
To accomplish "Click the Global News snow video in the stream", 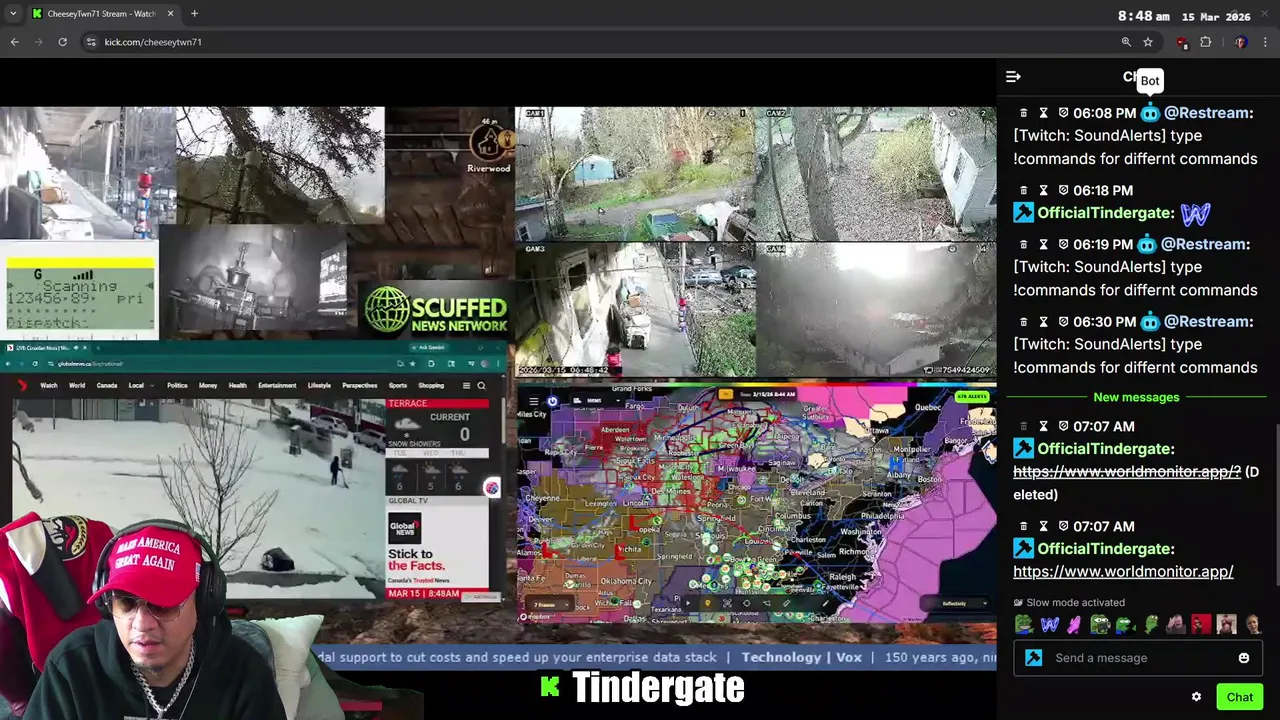I will [200, 498].
